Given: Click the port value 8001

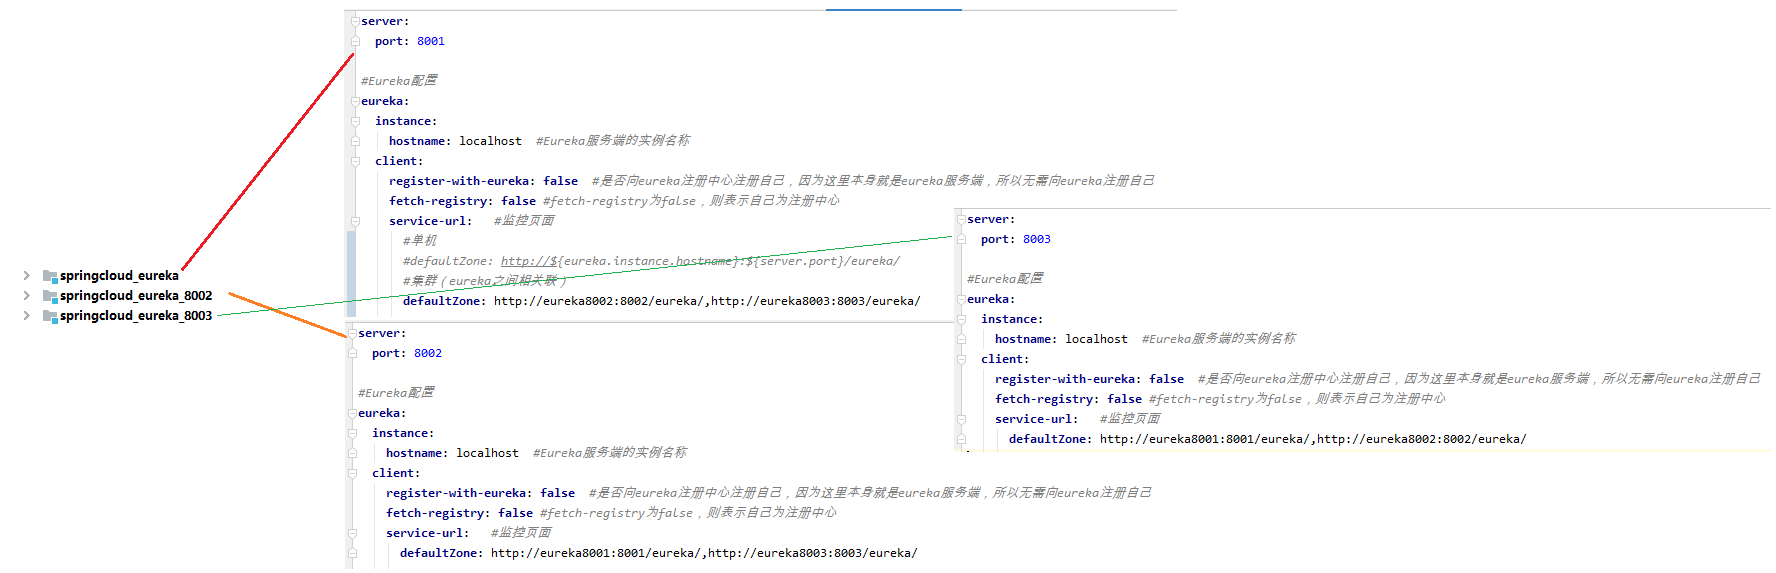Looking at the screenshot, I should click(431, 41).
